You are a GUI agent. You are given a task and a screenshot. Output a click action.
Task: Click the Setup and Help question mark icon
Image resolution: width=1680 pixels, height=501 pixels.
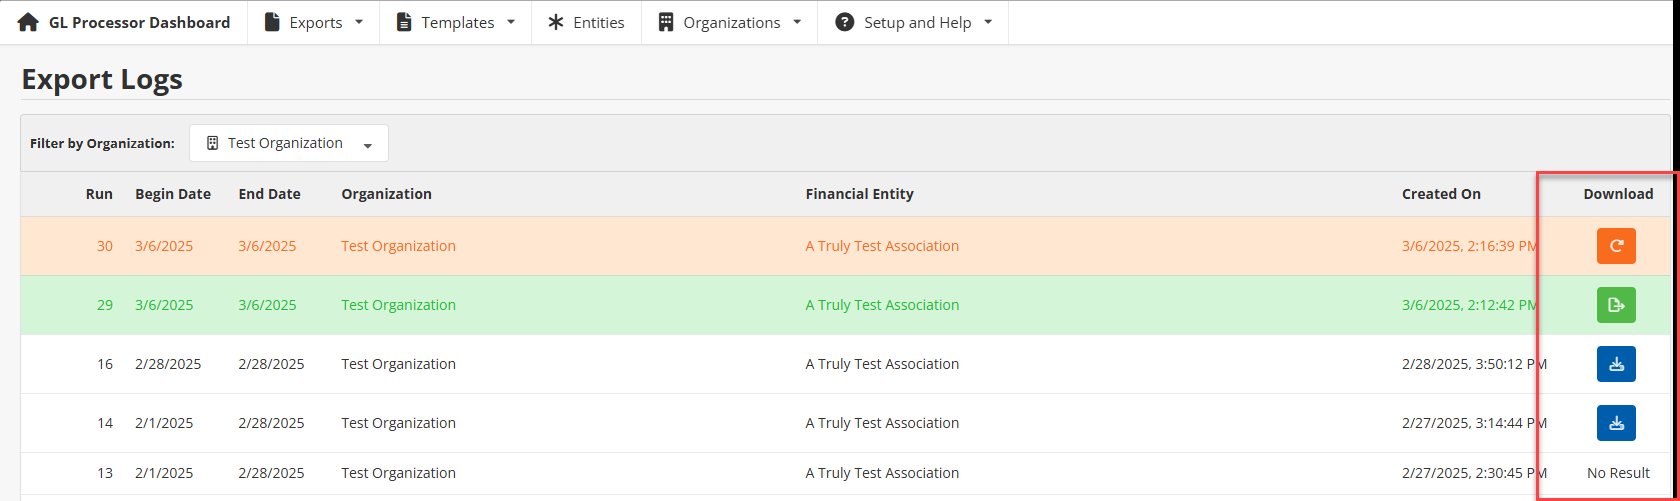click(x=844, y=22)
